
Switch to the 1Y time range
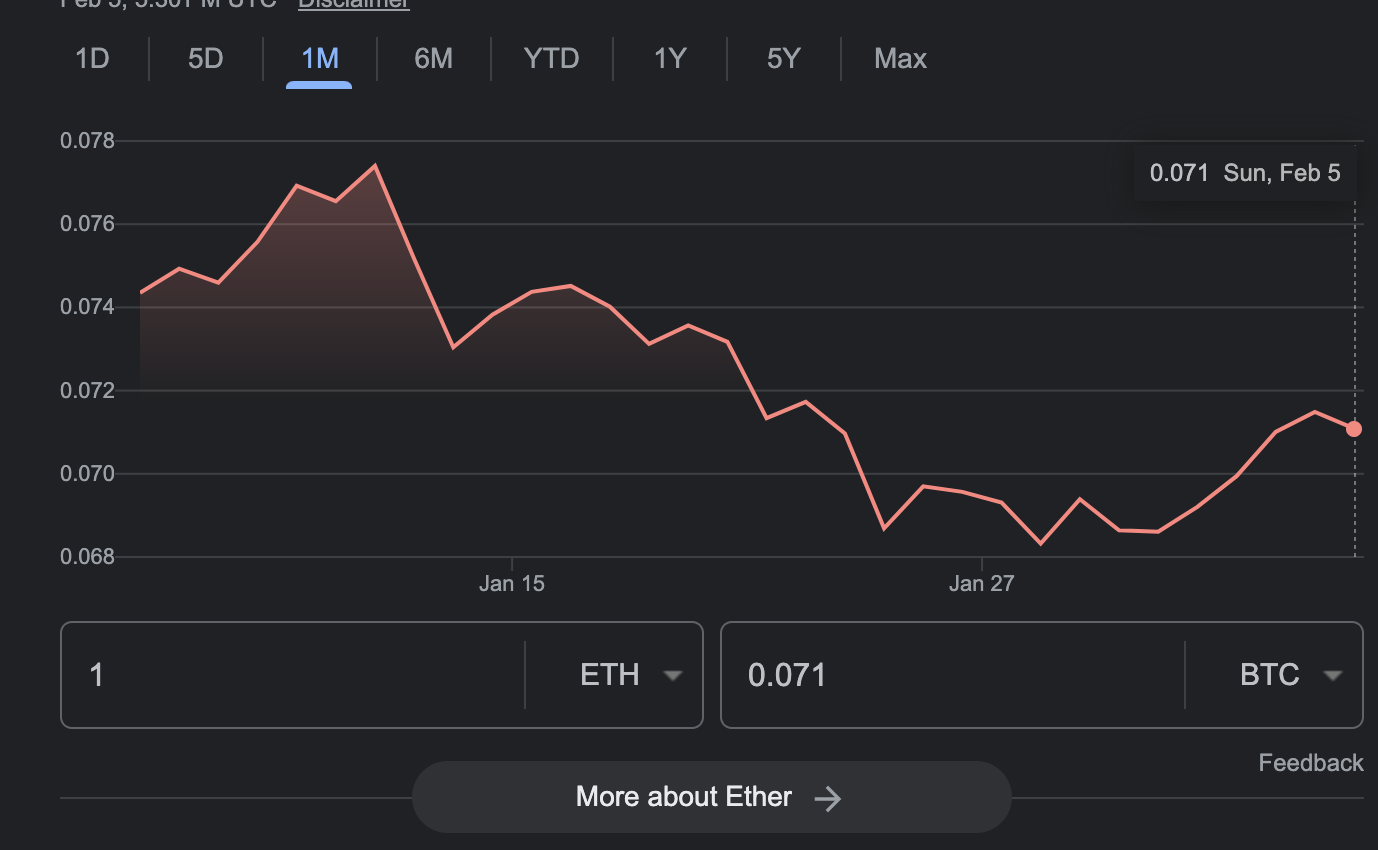coord(670,58)
